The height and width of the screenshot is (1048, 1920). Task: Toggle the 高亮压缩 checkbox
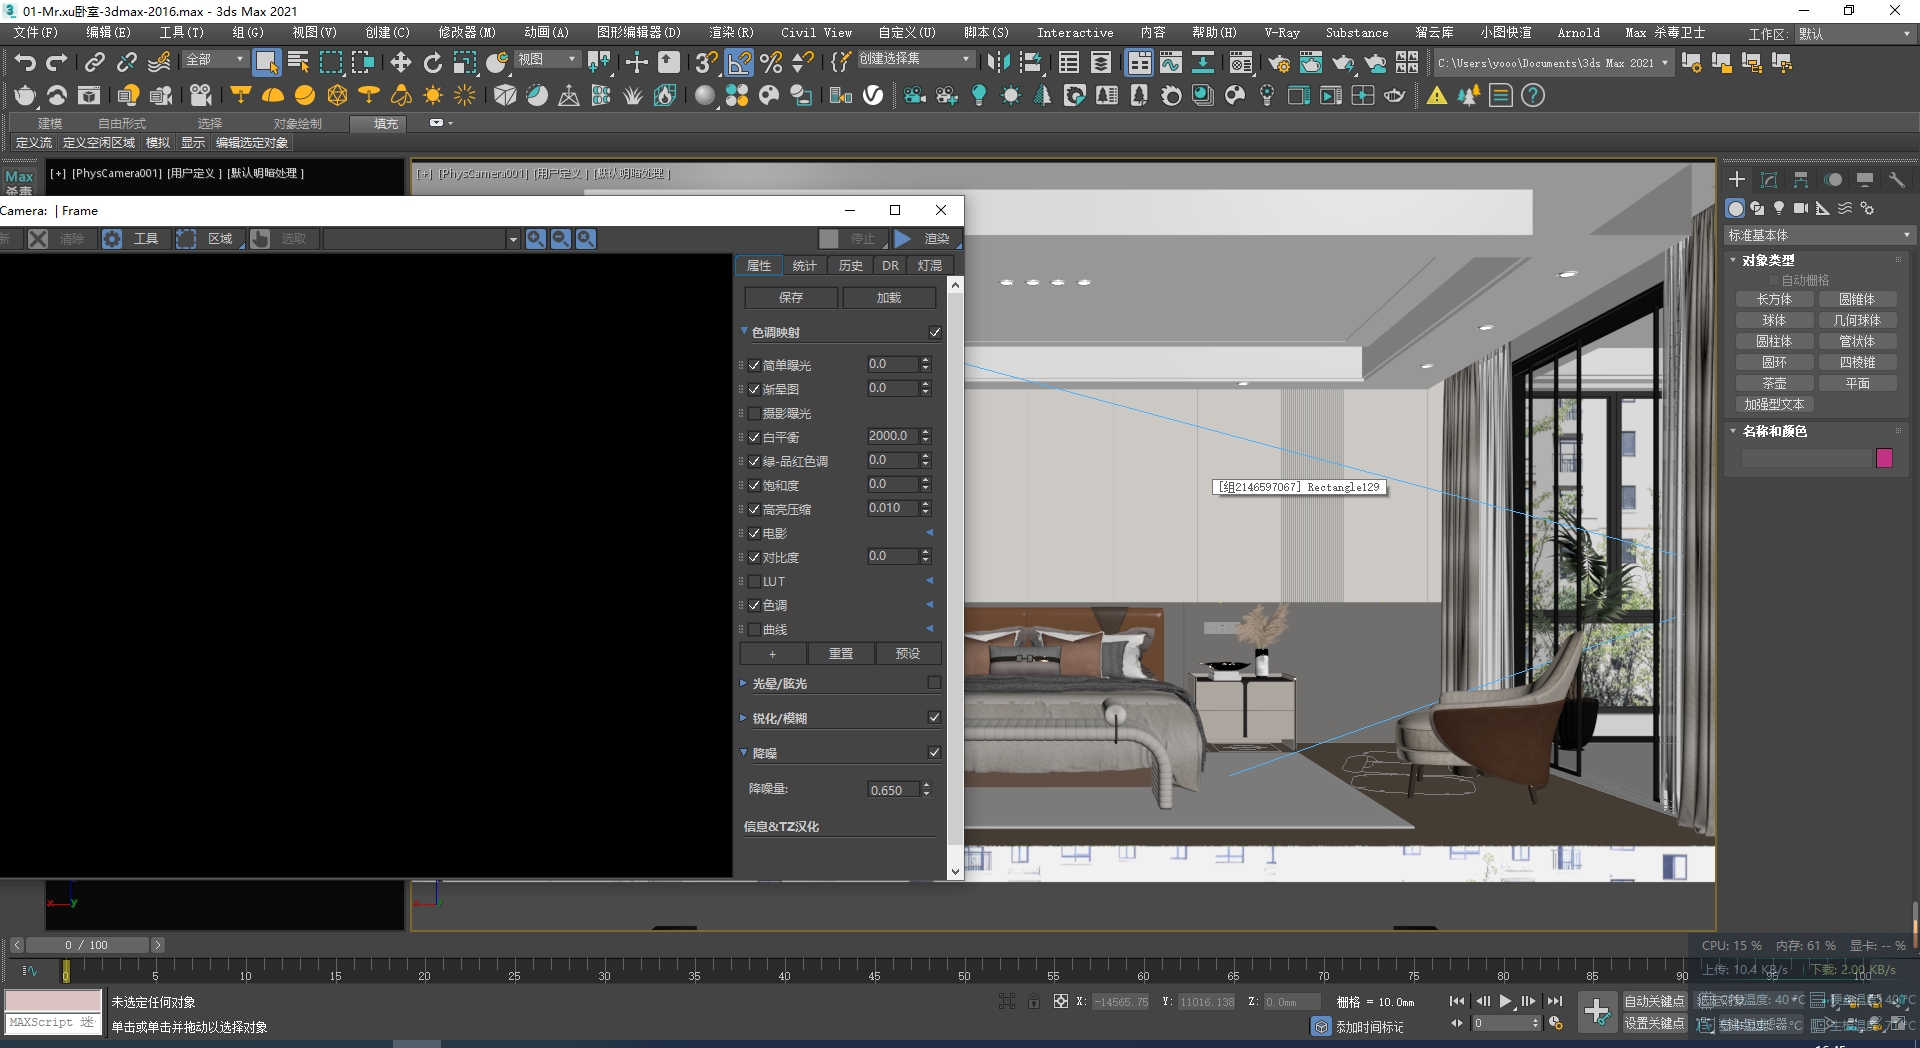[x=755, y=509]
